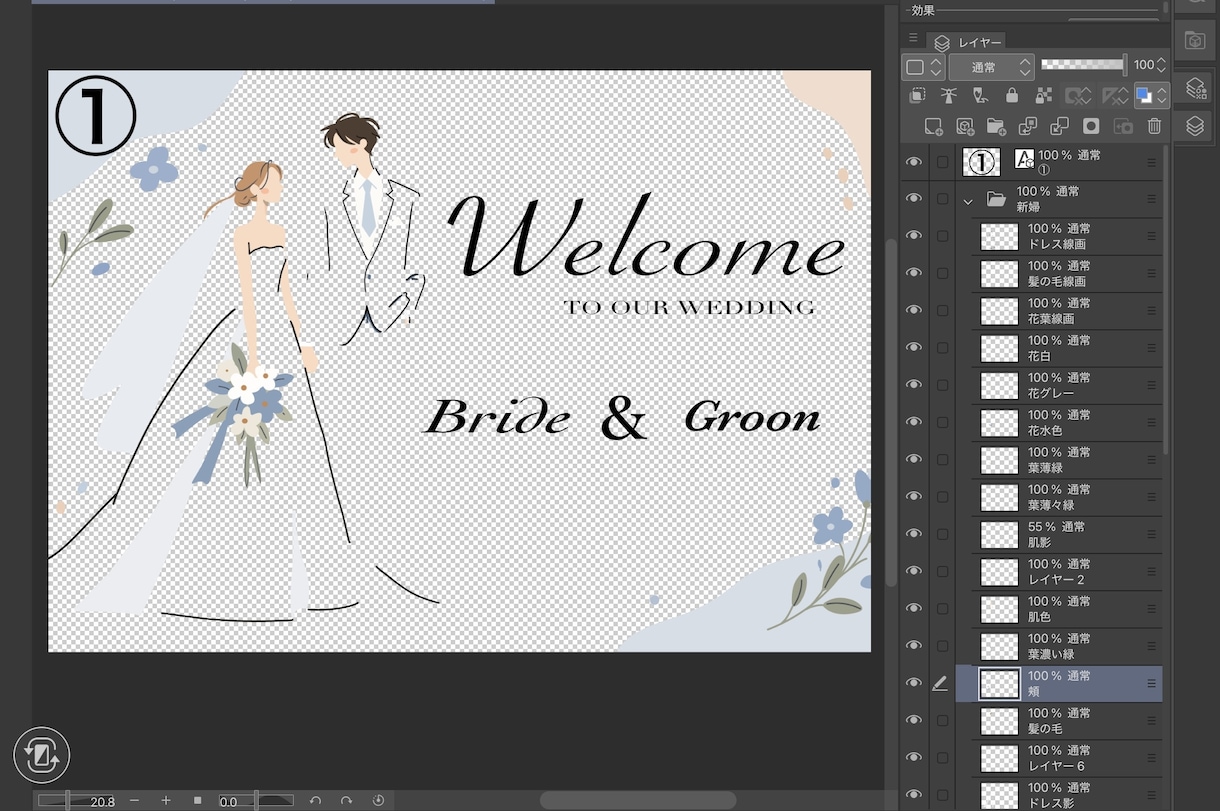Select the 新婦 folder row
The width and height of the screenshot is (1220, 811).
pyautogui.click(x=1059, y=199)
